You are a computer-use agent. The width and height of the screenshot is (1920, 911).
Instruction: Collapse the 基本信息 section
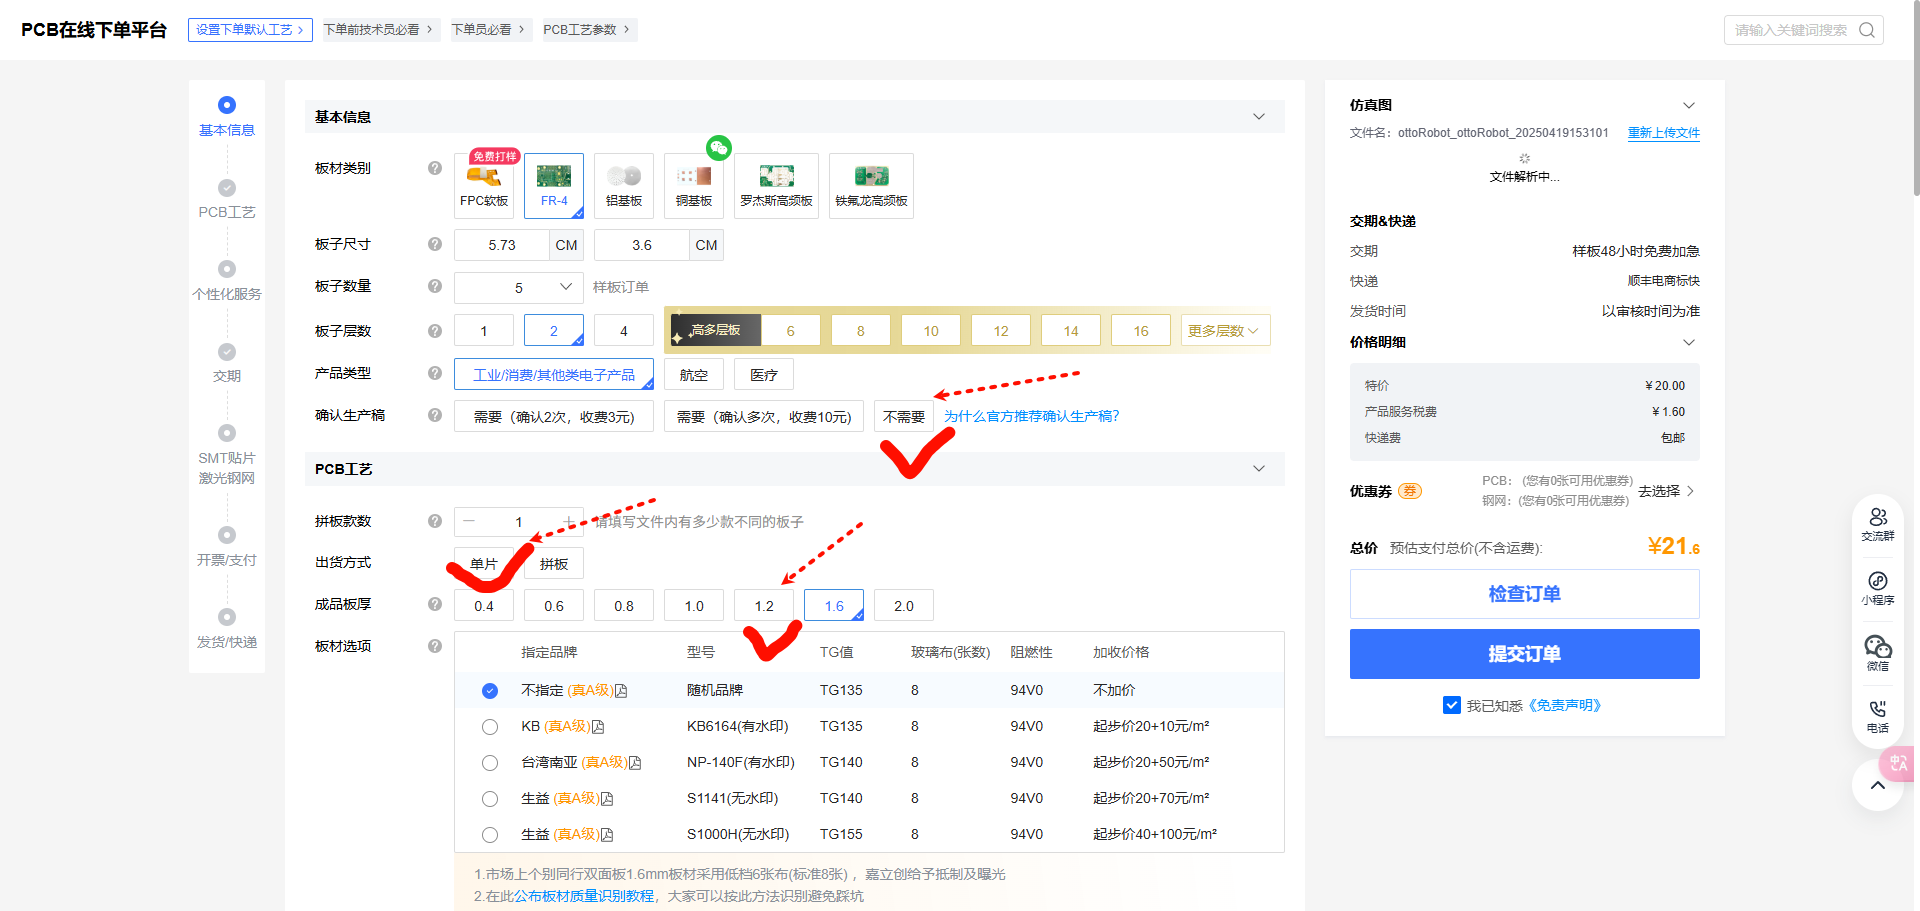coord(1259,117)
